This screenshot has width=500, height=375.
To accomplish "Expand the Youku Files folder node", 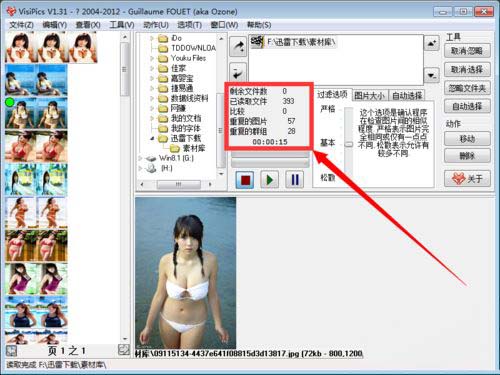I will click(x=152, y=58).
